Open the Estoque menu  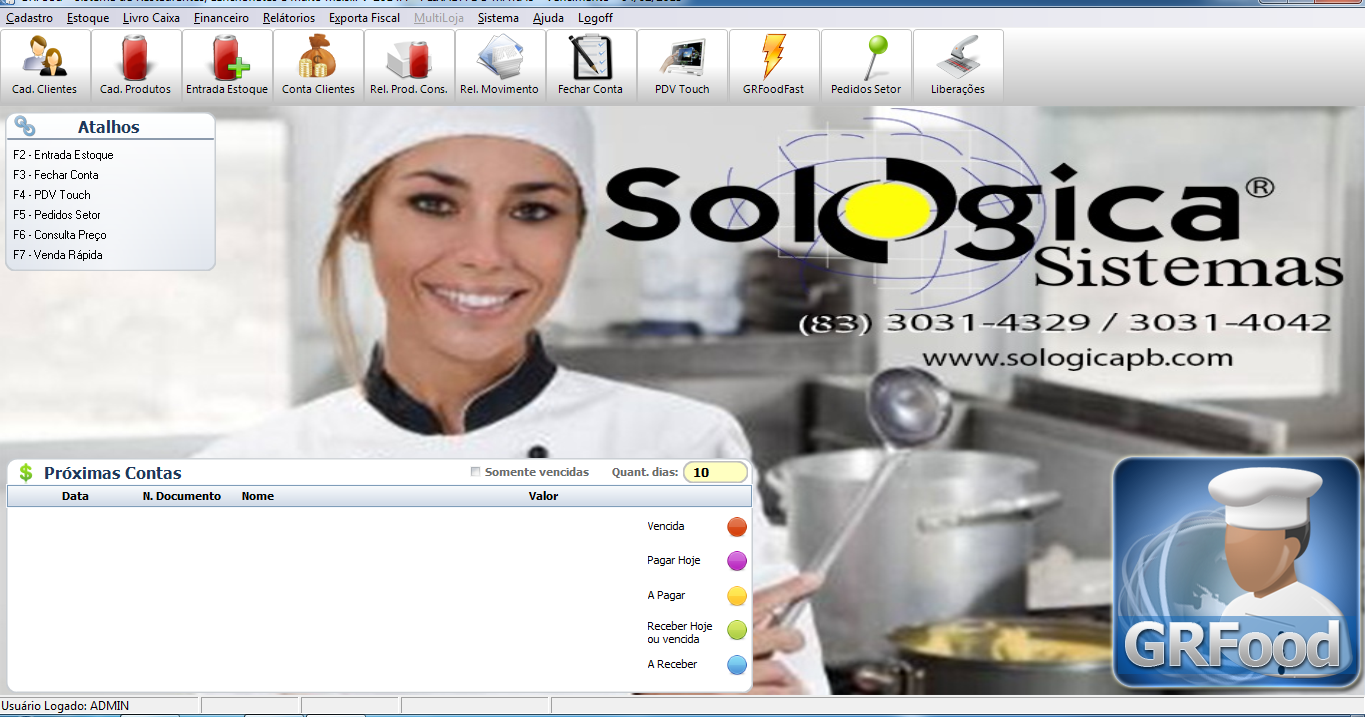tap(88, 18)
